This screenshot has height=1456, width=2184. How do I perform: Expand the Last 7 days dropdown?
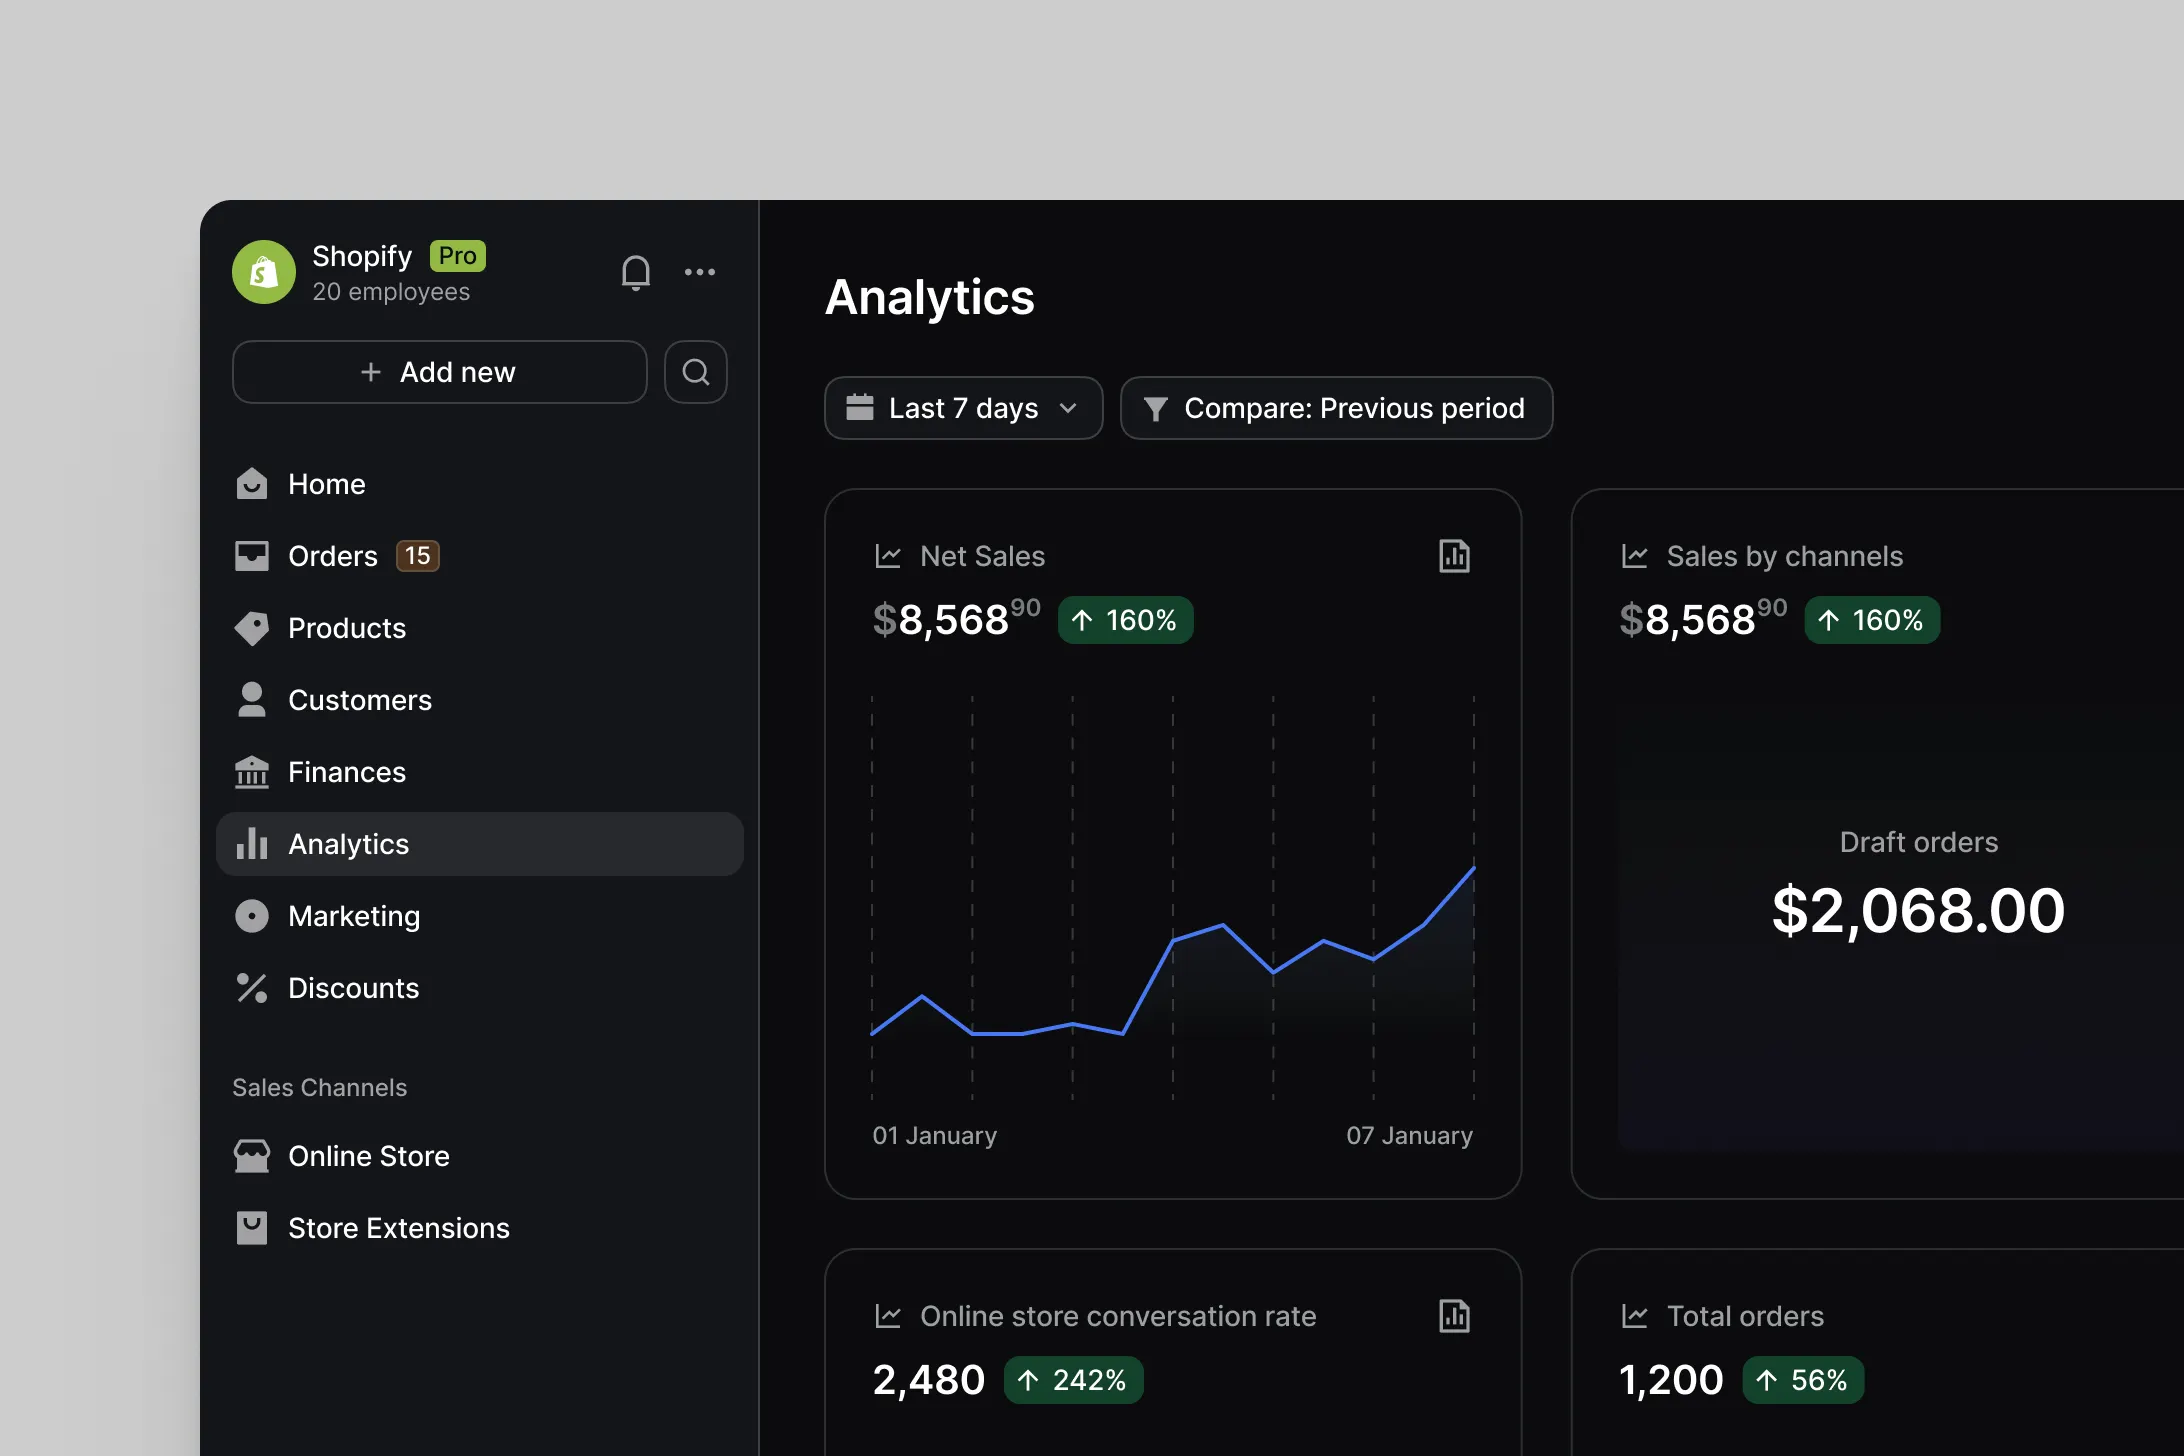(963, 408)
